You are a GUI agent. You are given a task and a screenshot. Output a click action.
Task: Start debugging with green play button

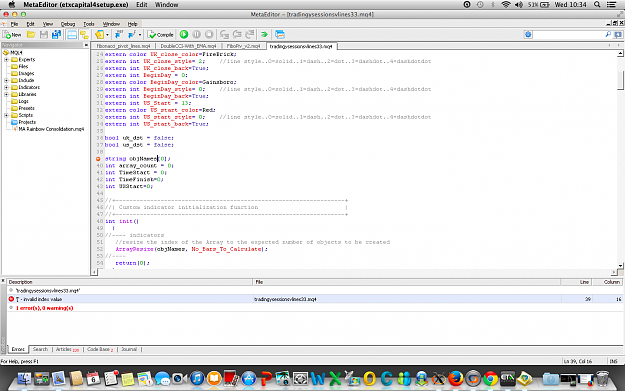[x=184, y=35]
